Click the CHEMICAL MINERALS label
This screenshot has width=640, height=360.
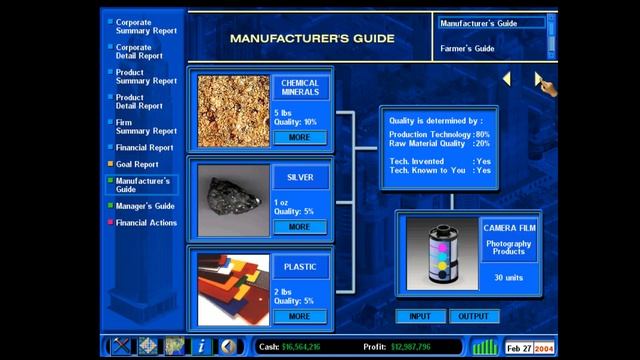[x=300, y=87]
